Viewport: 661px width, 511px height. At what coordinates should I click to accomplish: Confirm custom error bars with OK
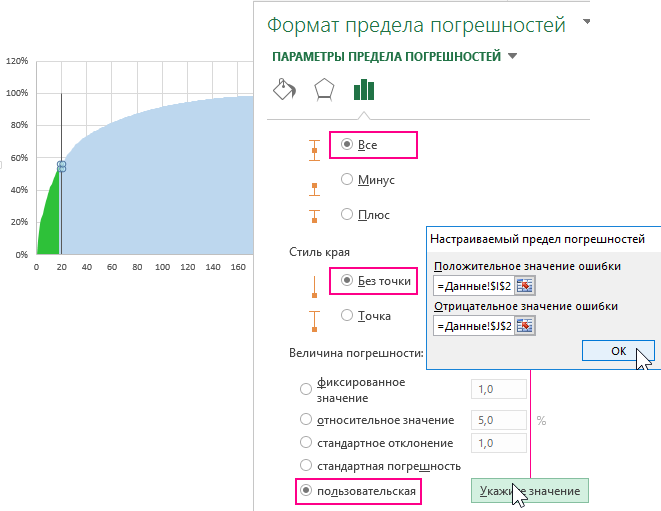coord(618,351)
